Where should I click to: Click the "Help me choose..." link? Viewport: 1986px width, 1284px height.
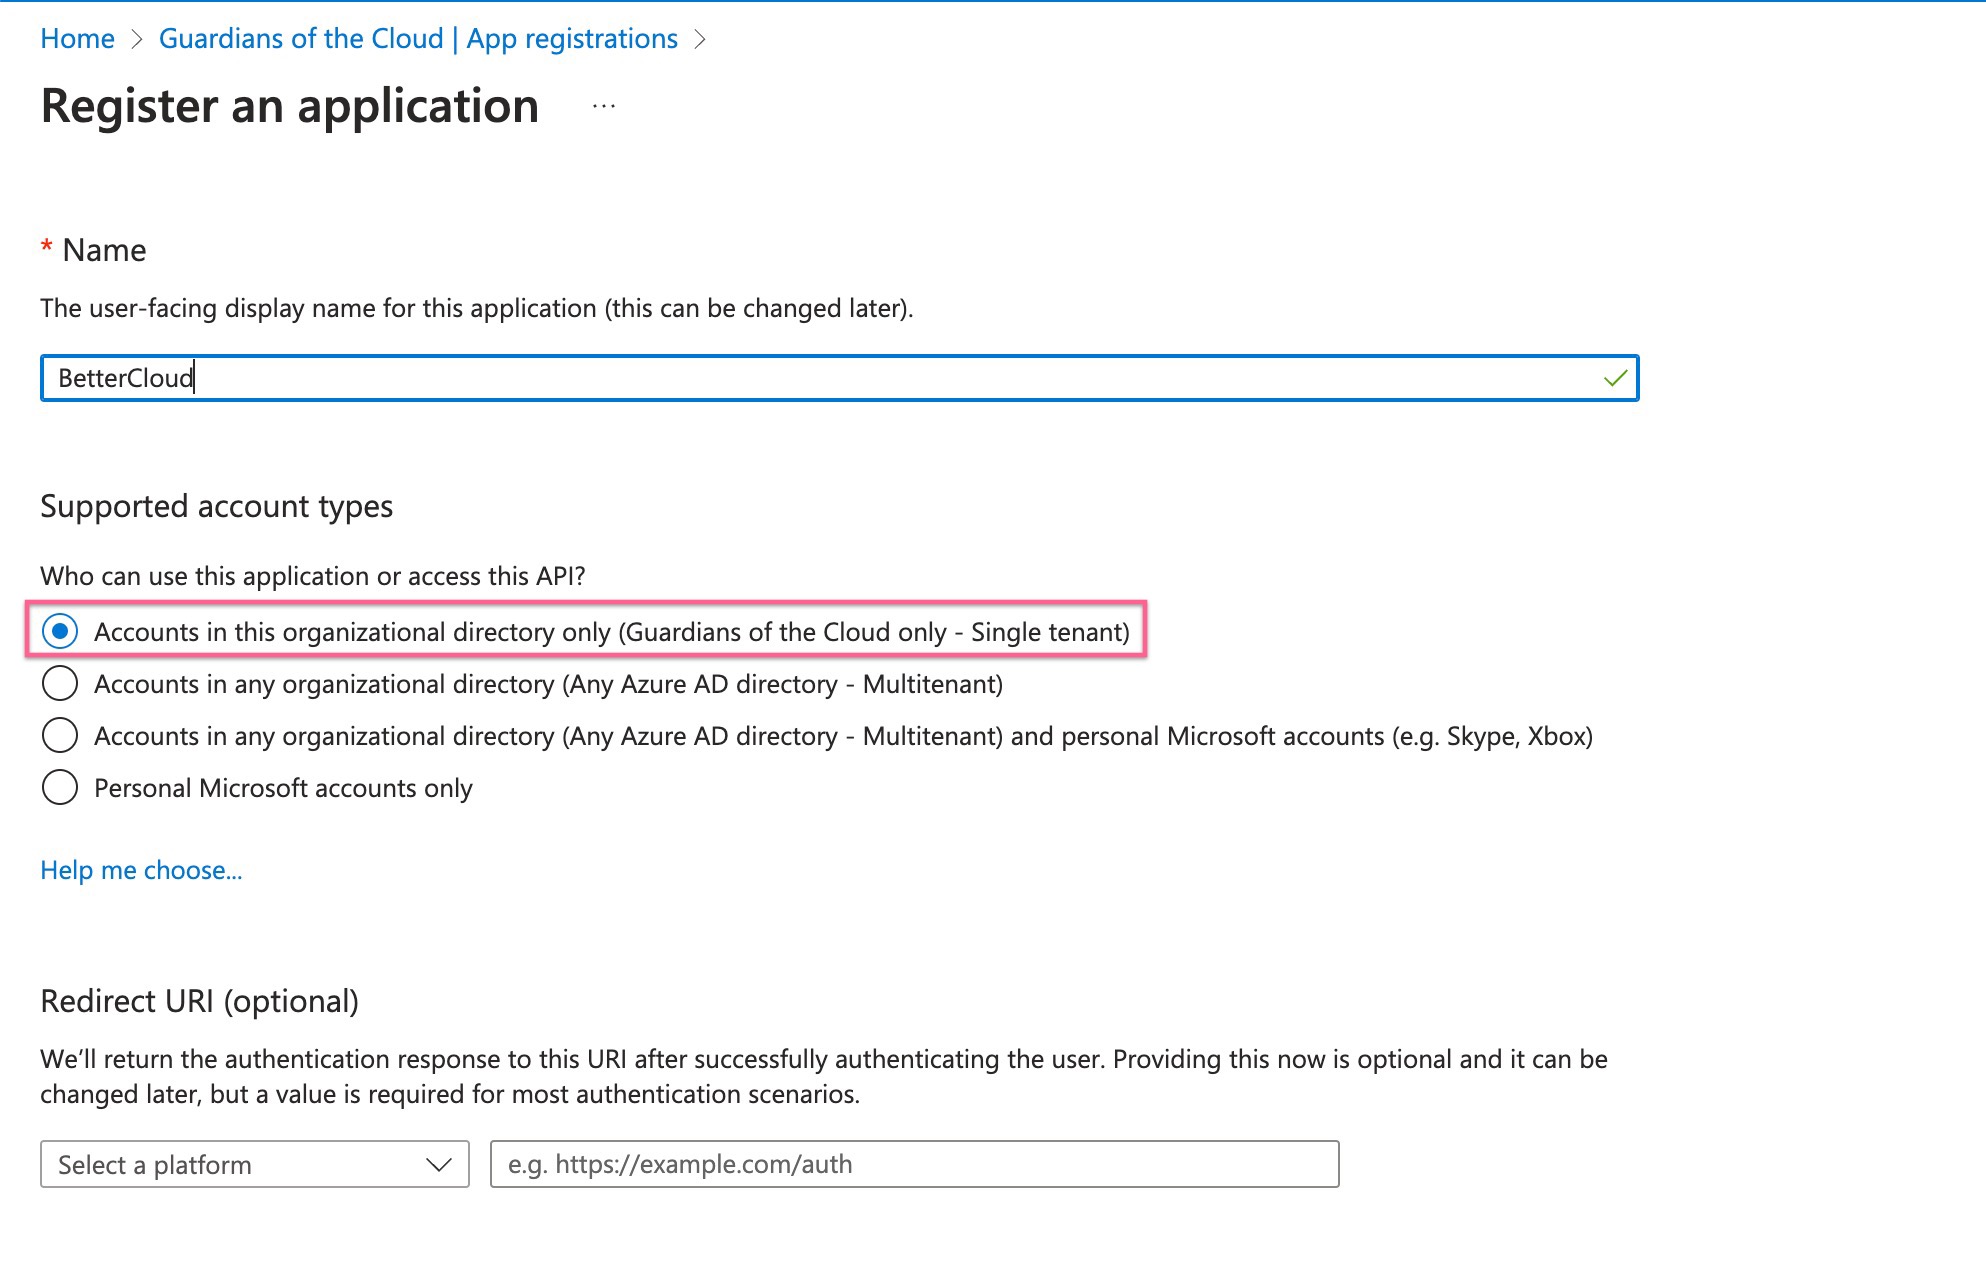(x=141, y=870)
